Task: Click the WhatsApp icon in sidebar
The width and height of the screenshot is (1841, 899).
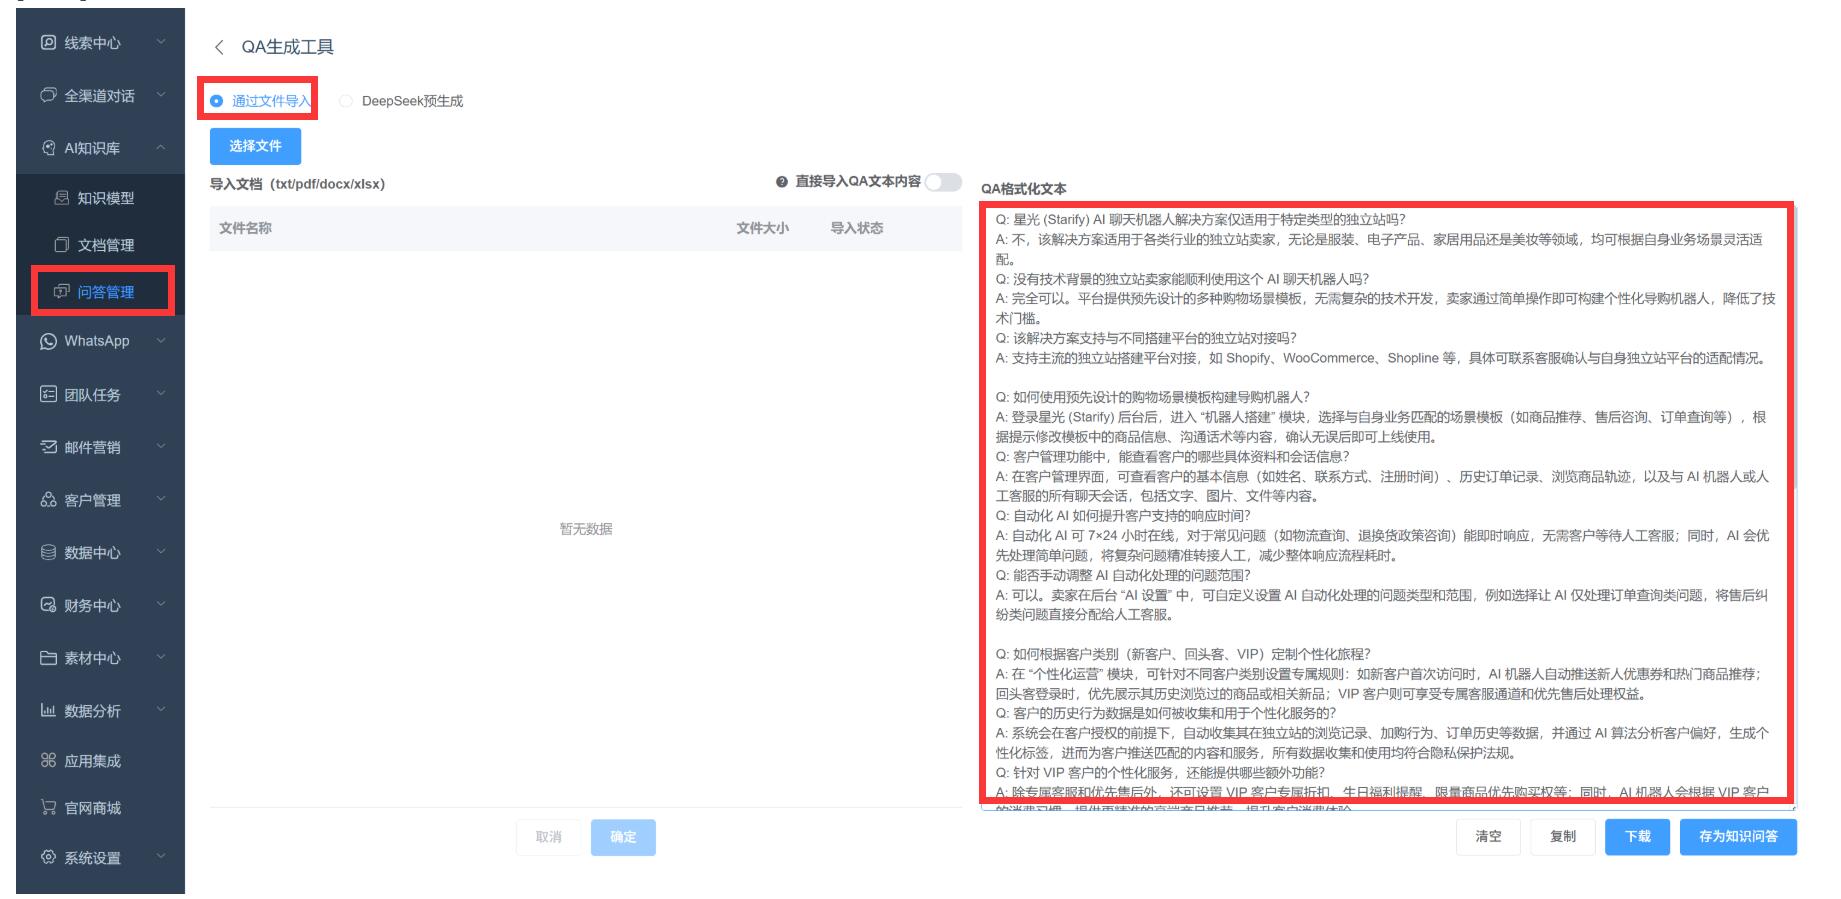Action: [48, 342]
